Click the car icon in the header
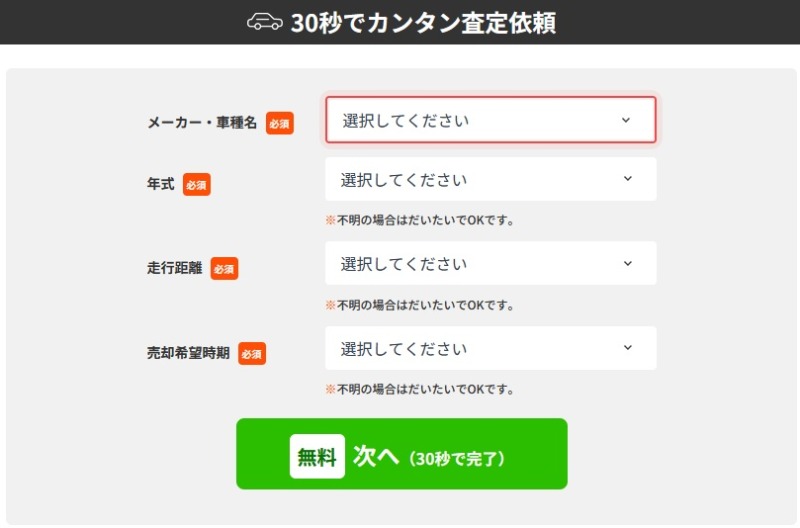Viewport: 800px width, 528px height. [264, 22]
